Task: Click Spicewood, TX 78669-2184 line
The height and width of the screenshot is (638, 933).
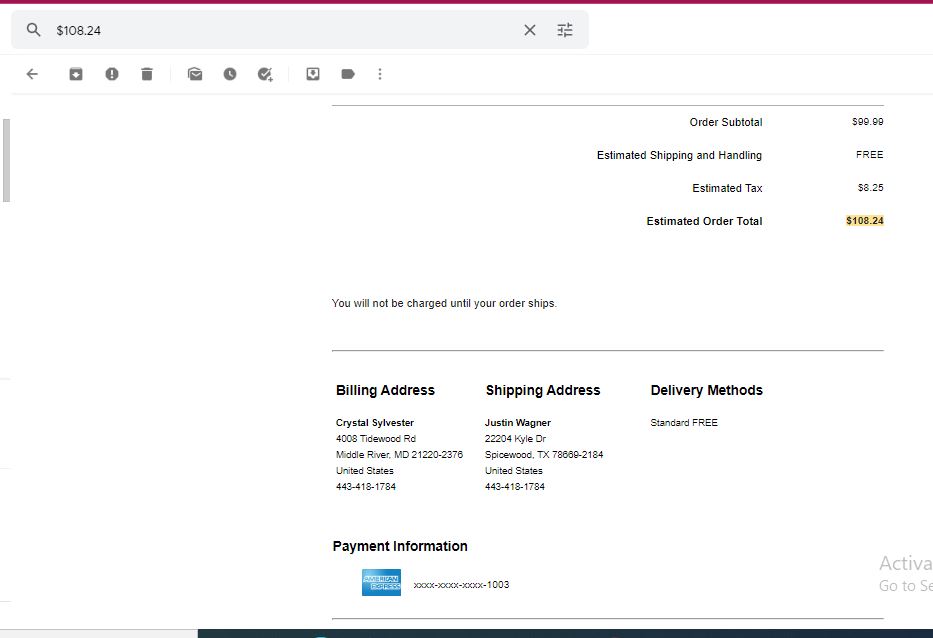Action: tap(544, 455)
